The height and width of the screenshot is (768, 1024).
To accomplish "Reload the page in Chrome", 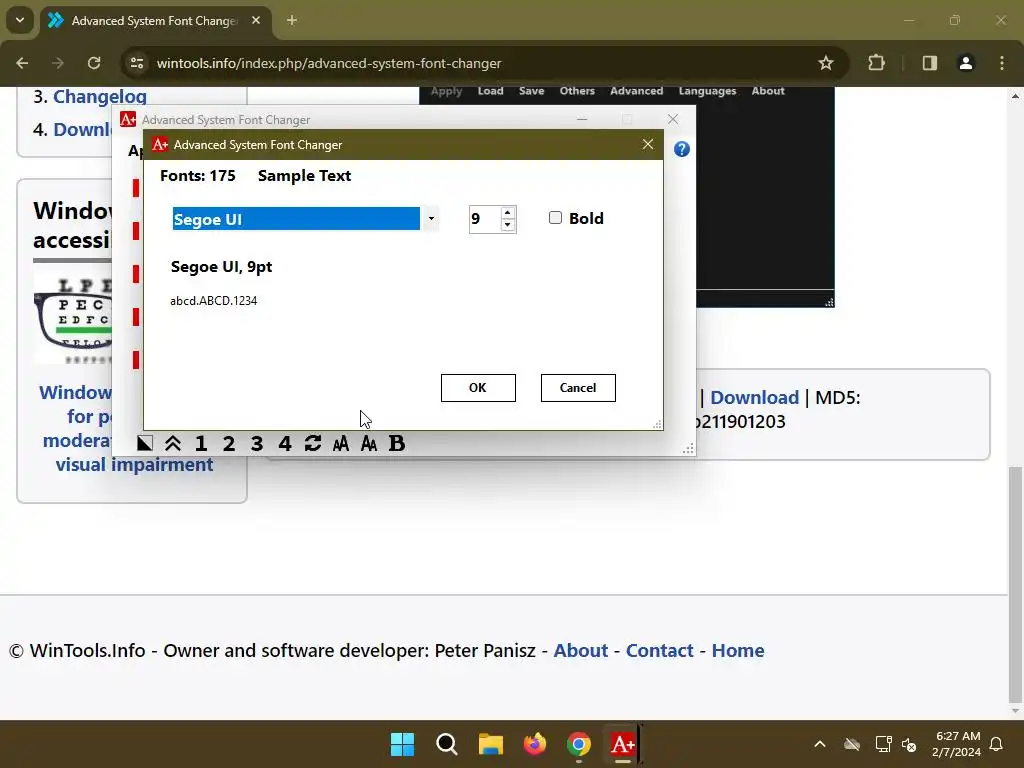I will (x=94, y=63).
